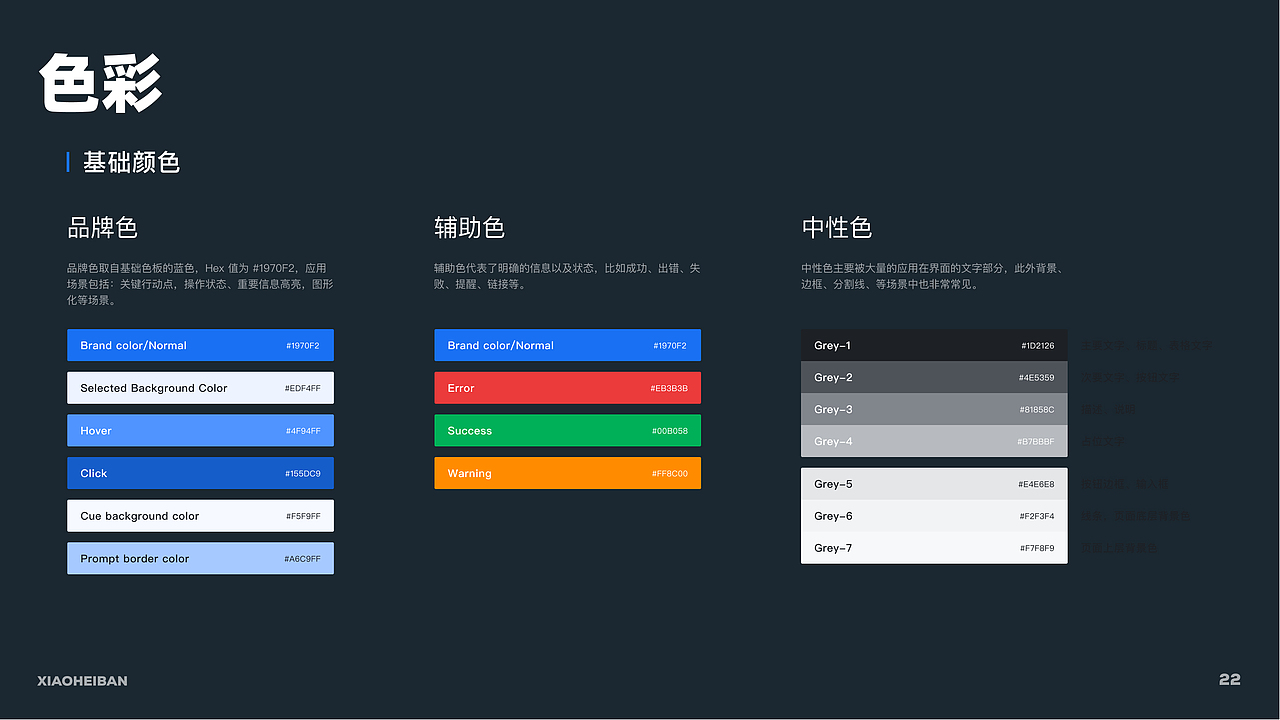Viewport: 1280px width, 720px height.
Task: Click the large 色彩 page title
Action: pyautogui.click(x=101, y=82)
